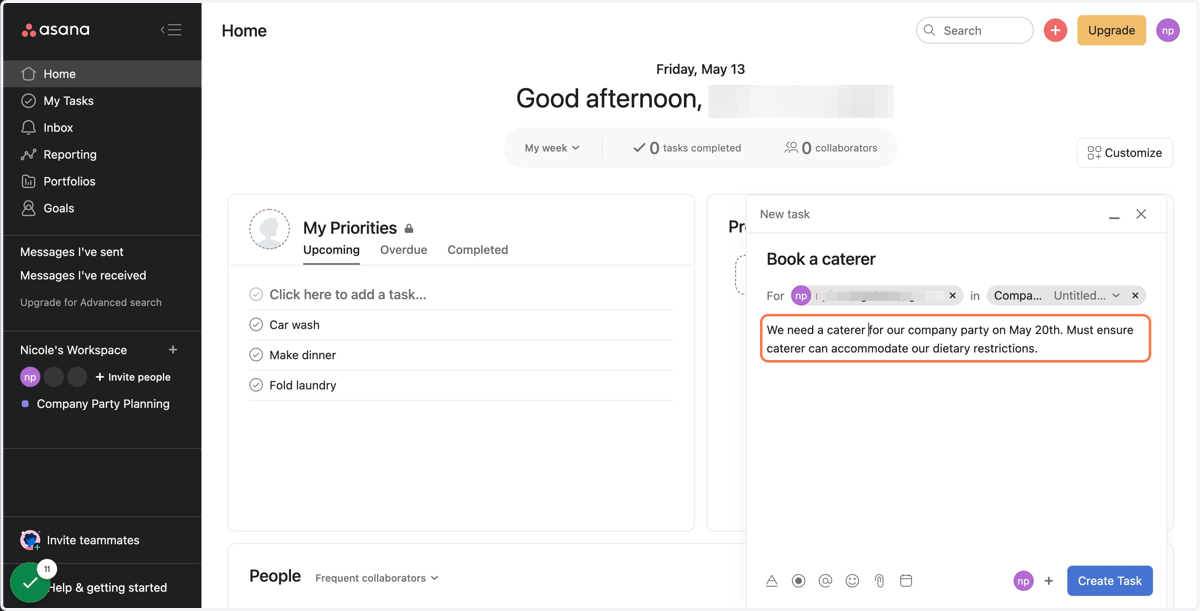Viewport: 1200px width, 611px height.
Task: Click the green checkmark progress badge
Action: (29, 583)
